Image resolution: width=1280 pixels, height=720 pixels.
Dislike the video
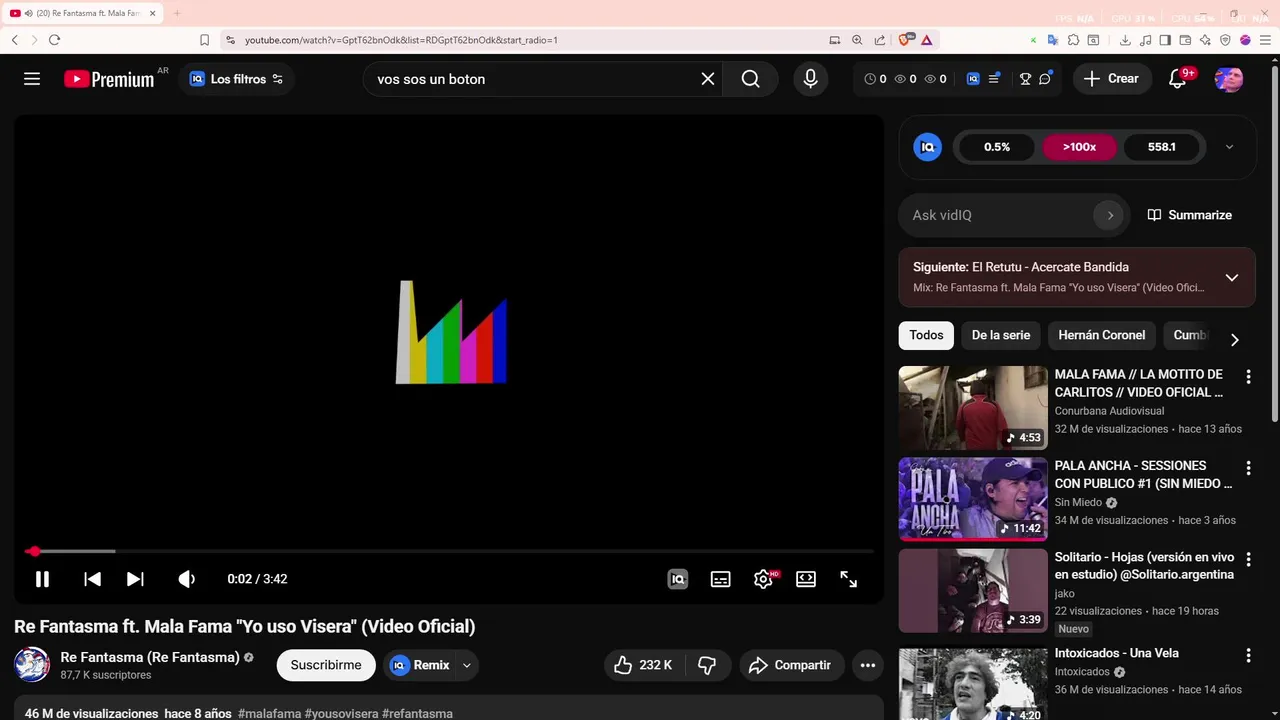(x=707, y=665)
